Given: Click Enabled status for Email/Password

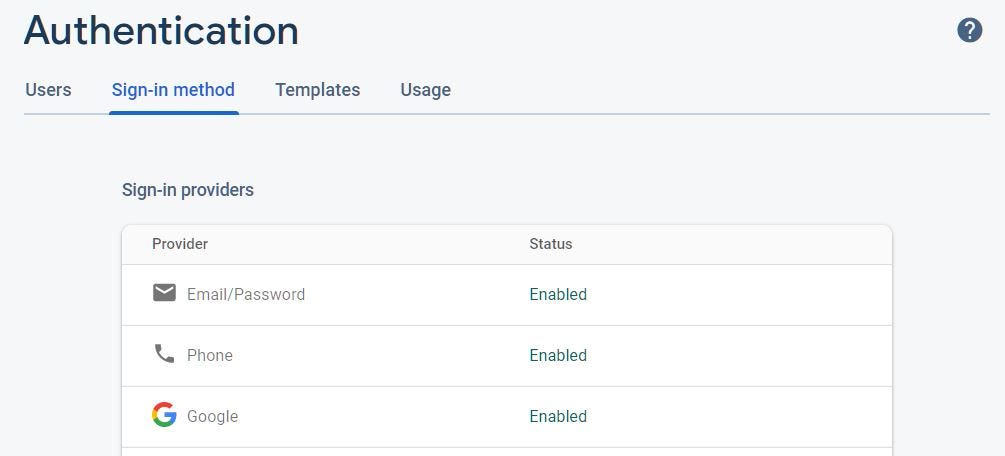Looking at the screenshot, I should pyautogui.click(x=558, y=294).
